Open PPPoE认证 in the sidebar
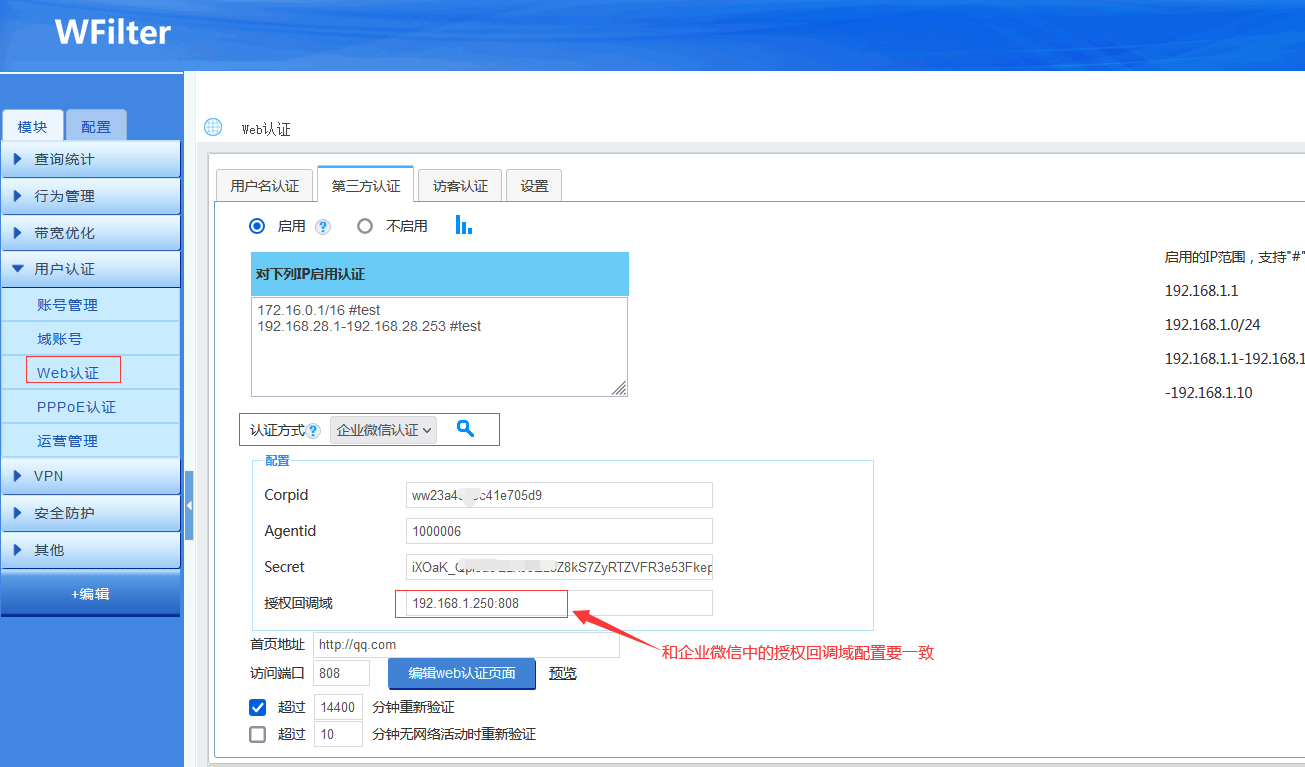 point(76,407)
